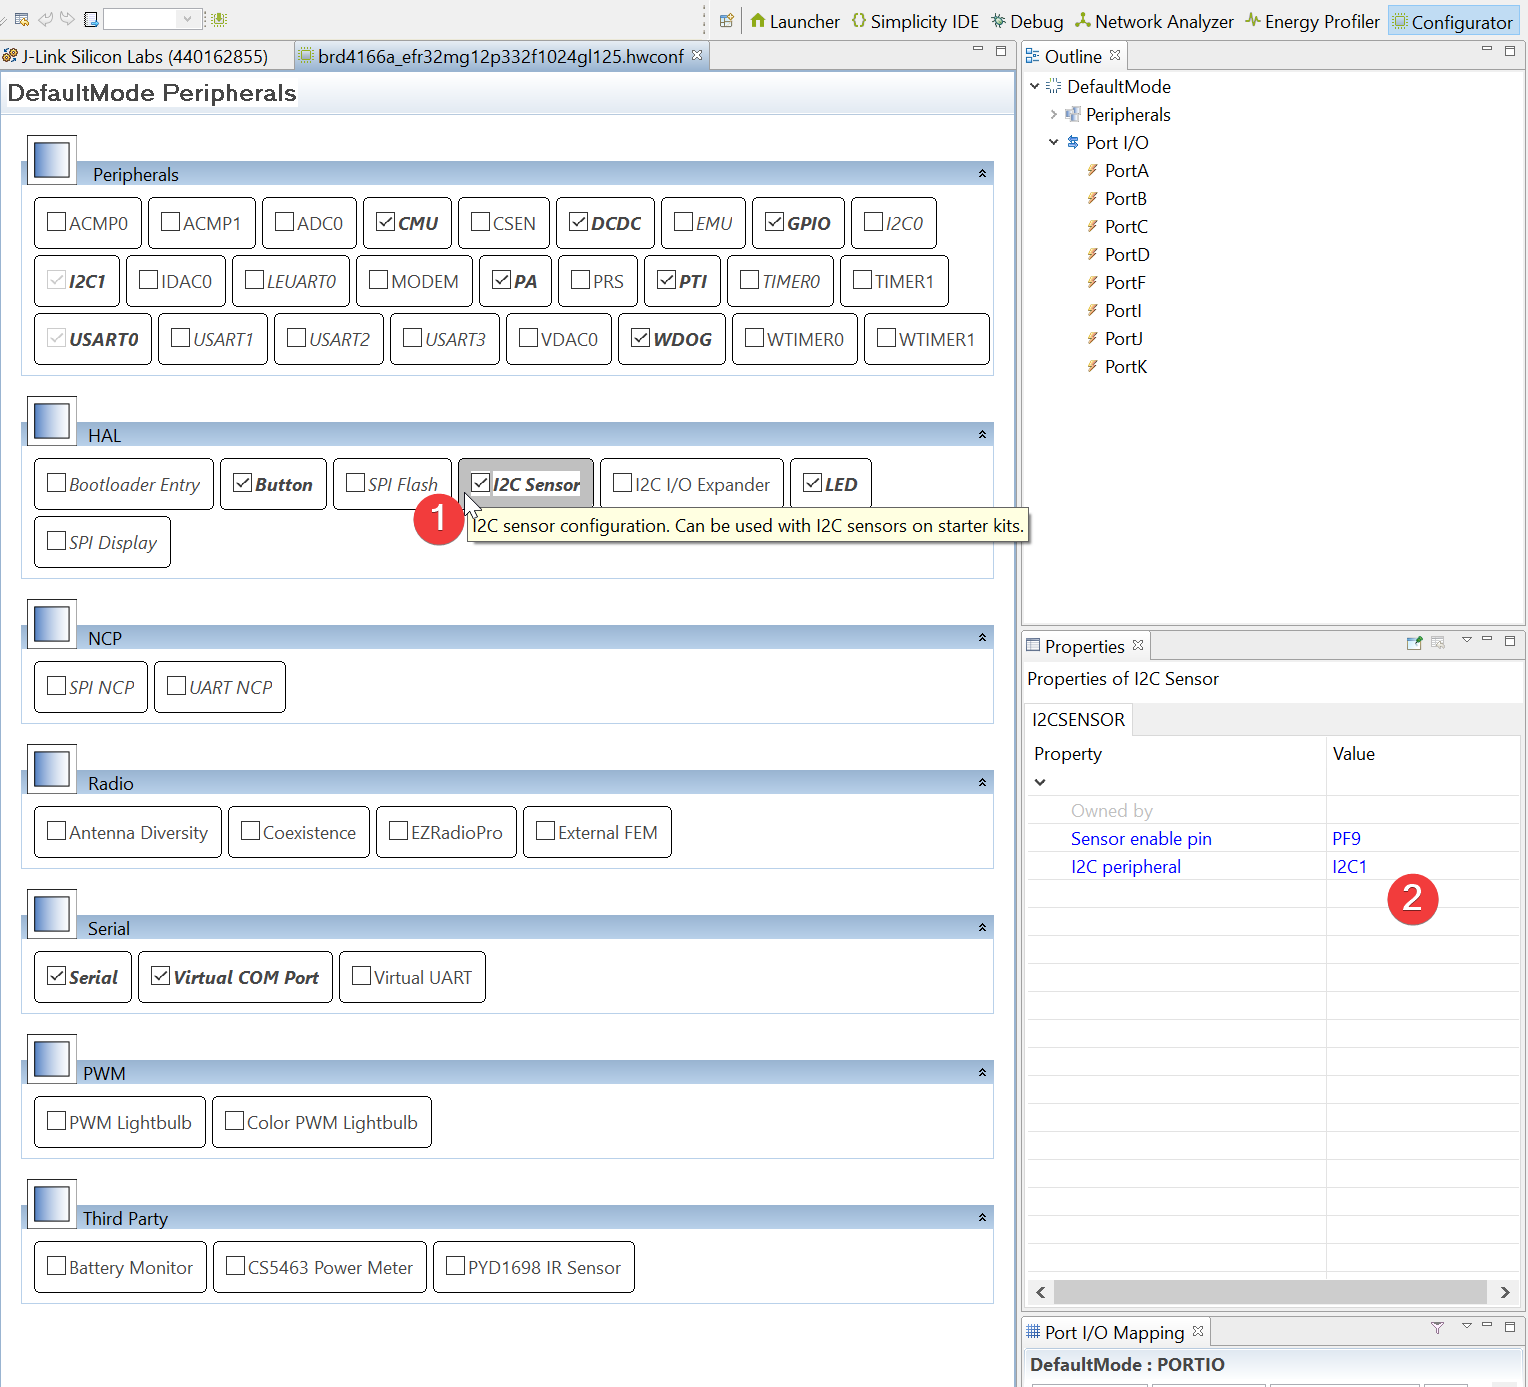
Task: Click the redo arrow in toolbar
Action: pos(68,19)
